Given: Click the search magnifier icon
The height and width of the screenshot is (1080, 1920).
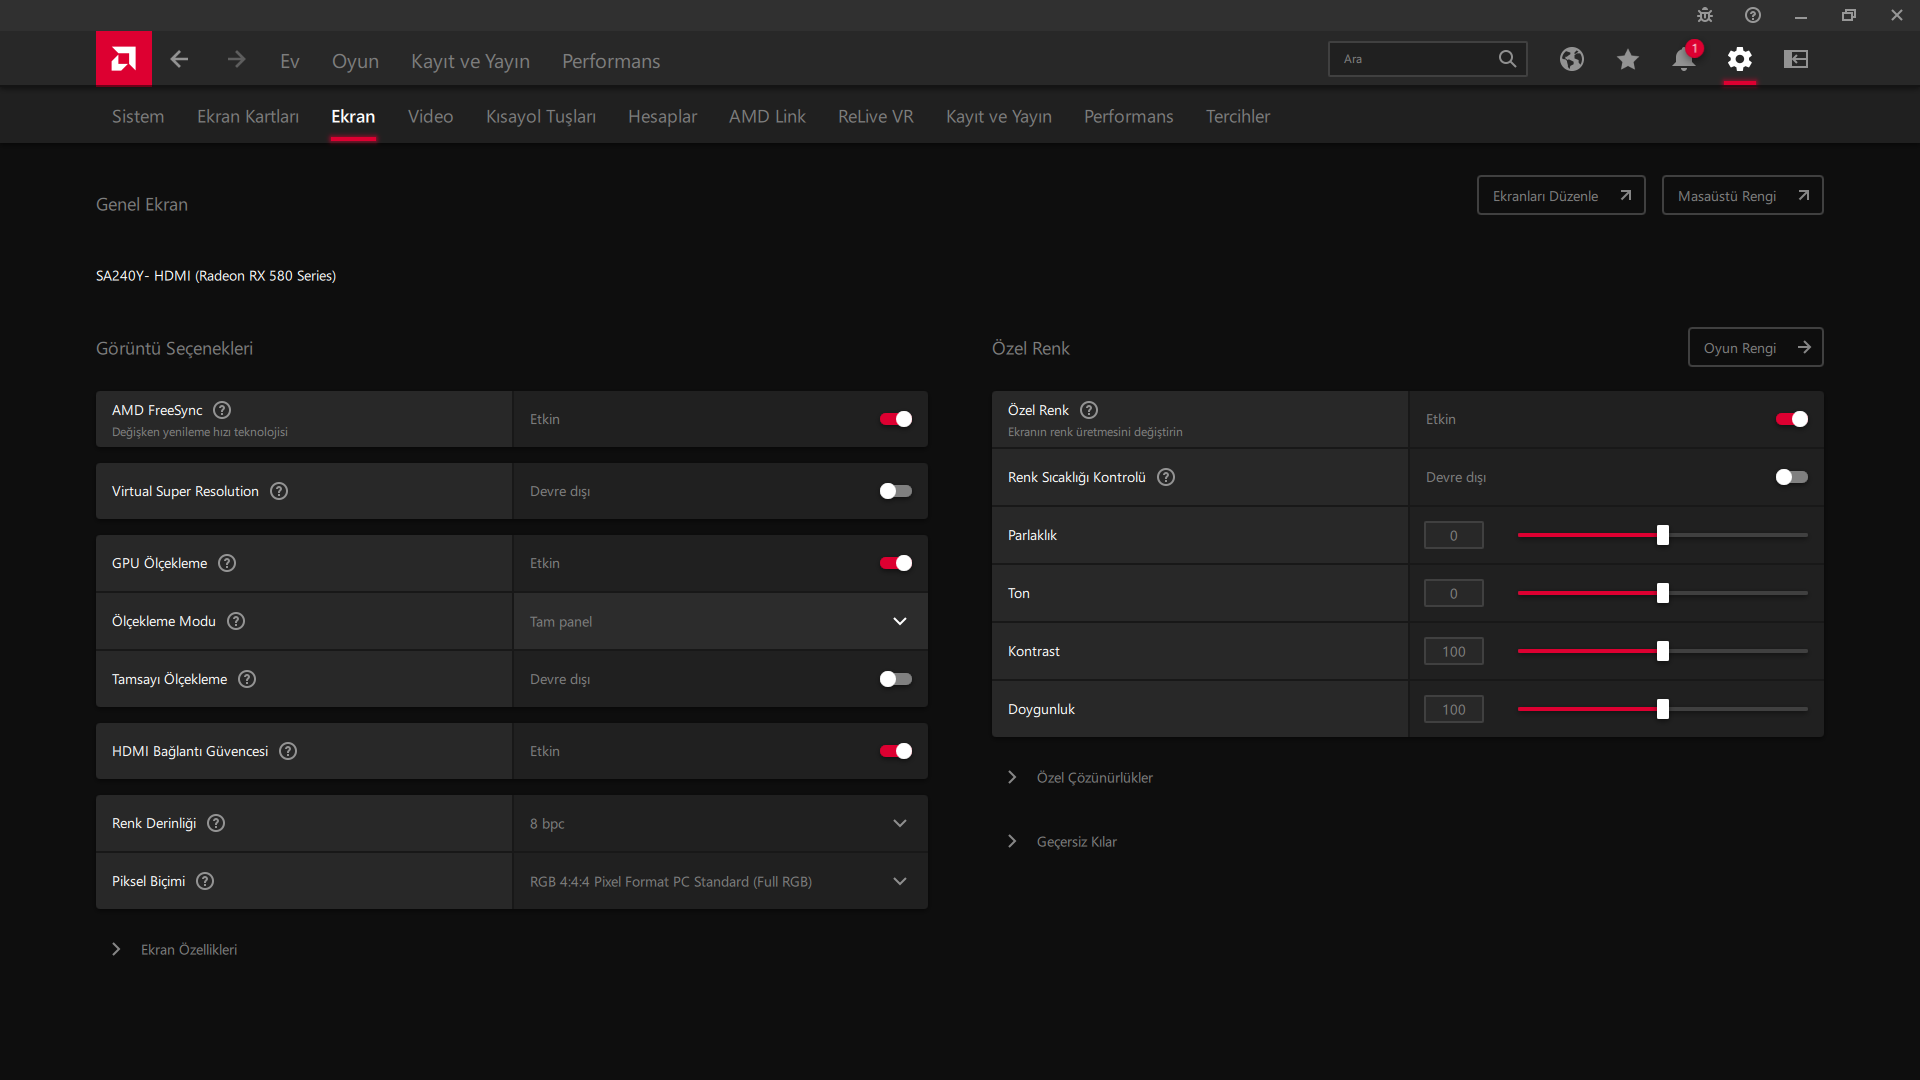Looking at the screenshot, I should (1507, 59).
